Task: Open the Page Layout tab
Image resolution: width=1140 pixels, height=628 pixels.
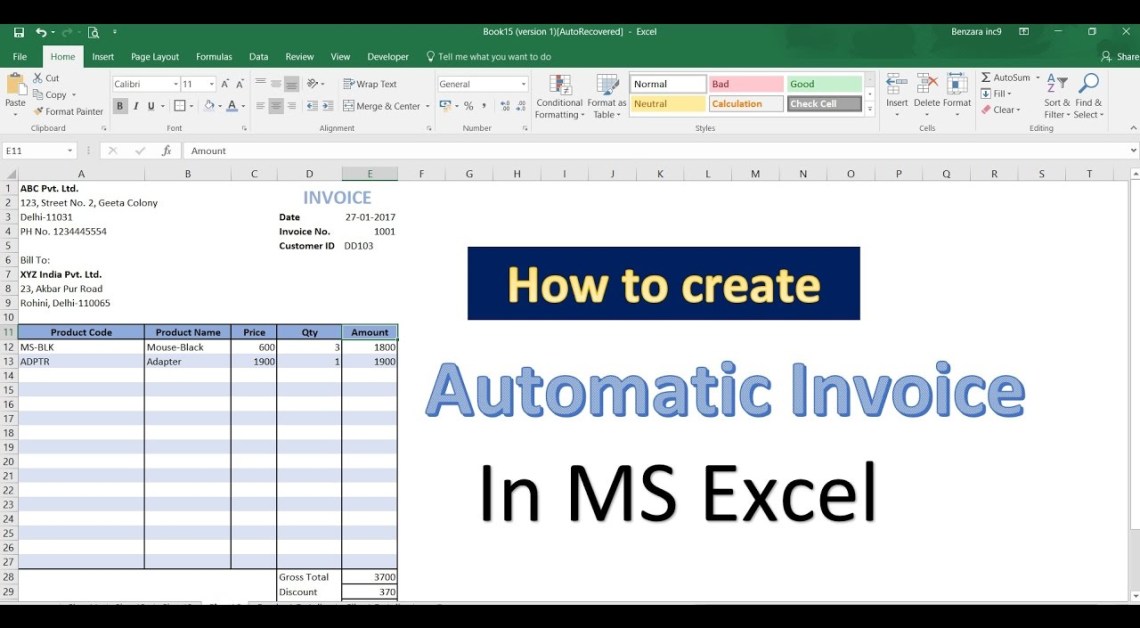Action: pyautogui.click(x=155, y=57)
